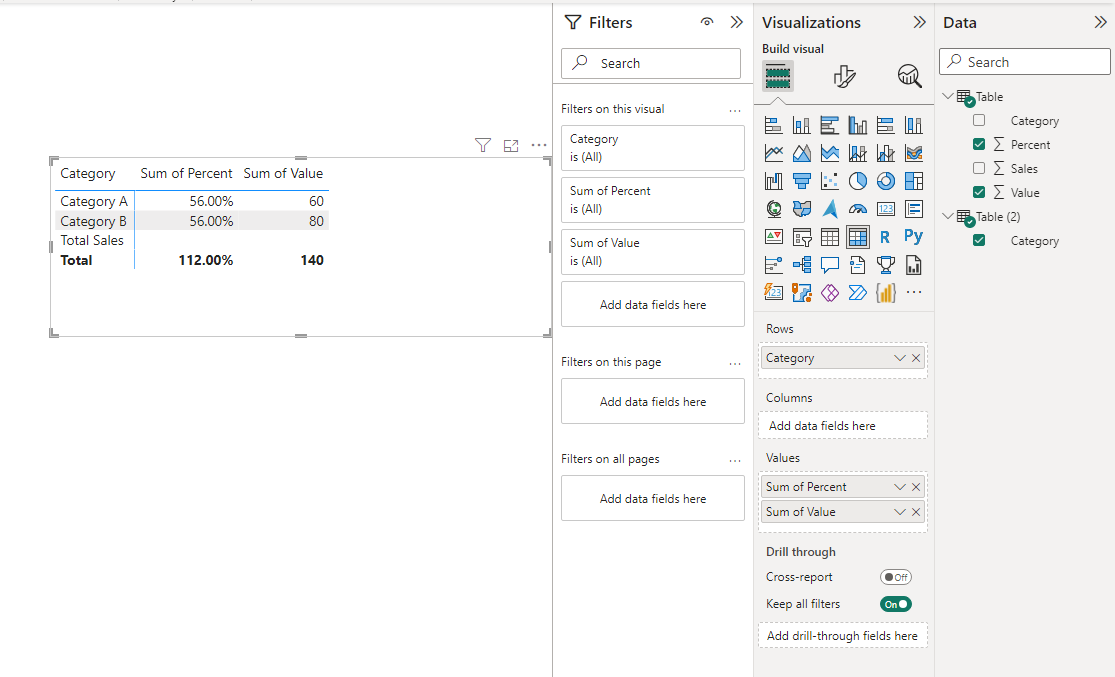Remove Category from Rows
The width and height of the screenshot is (1115, 677).
(916, 358)
